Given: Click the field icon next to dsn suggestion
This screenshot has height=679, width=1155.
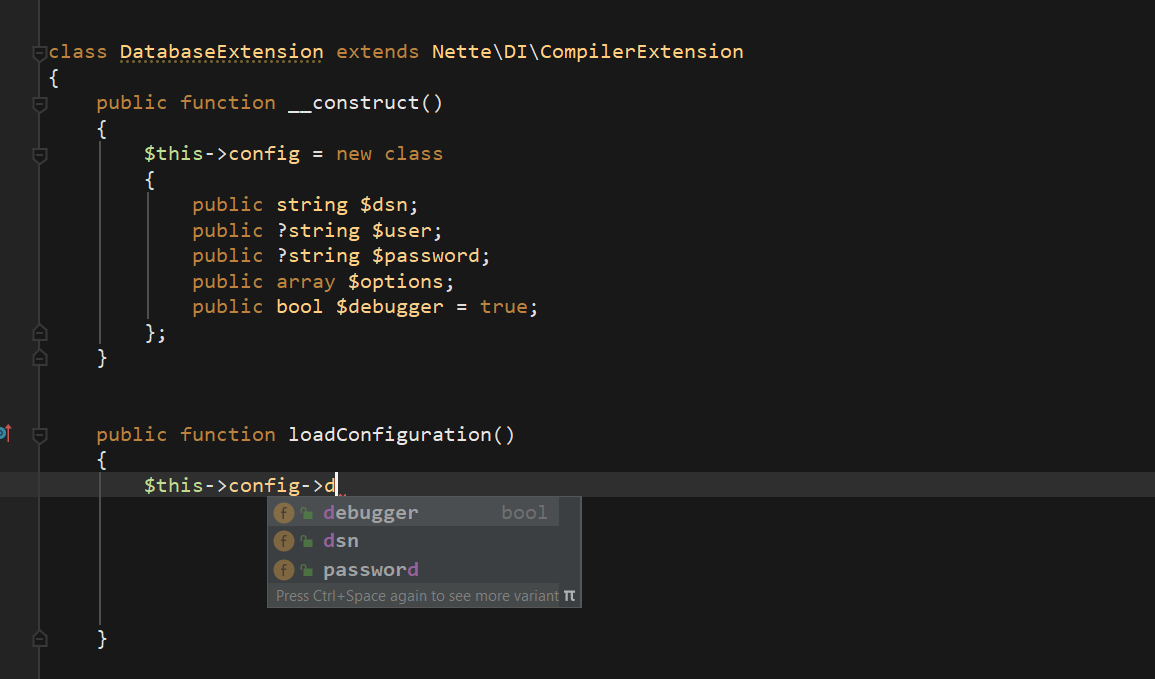Looking at the screenshot, I should pos(284,541).
